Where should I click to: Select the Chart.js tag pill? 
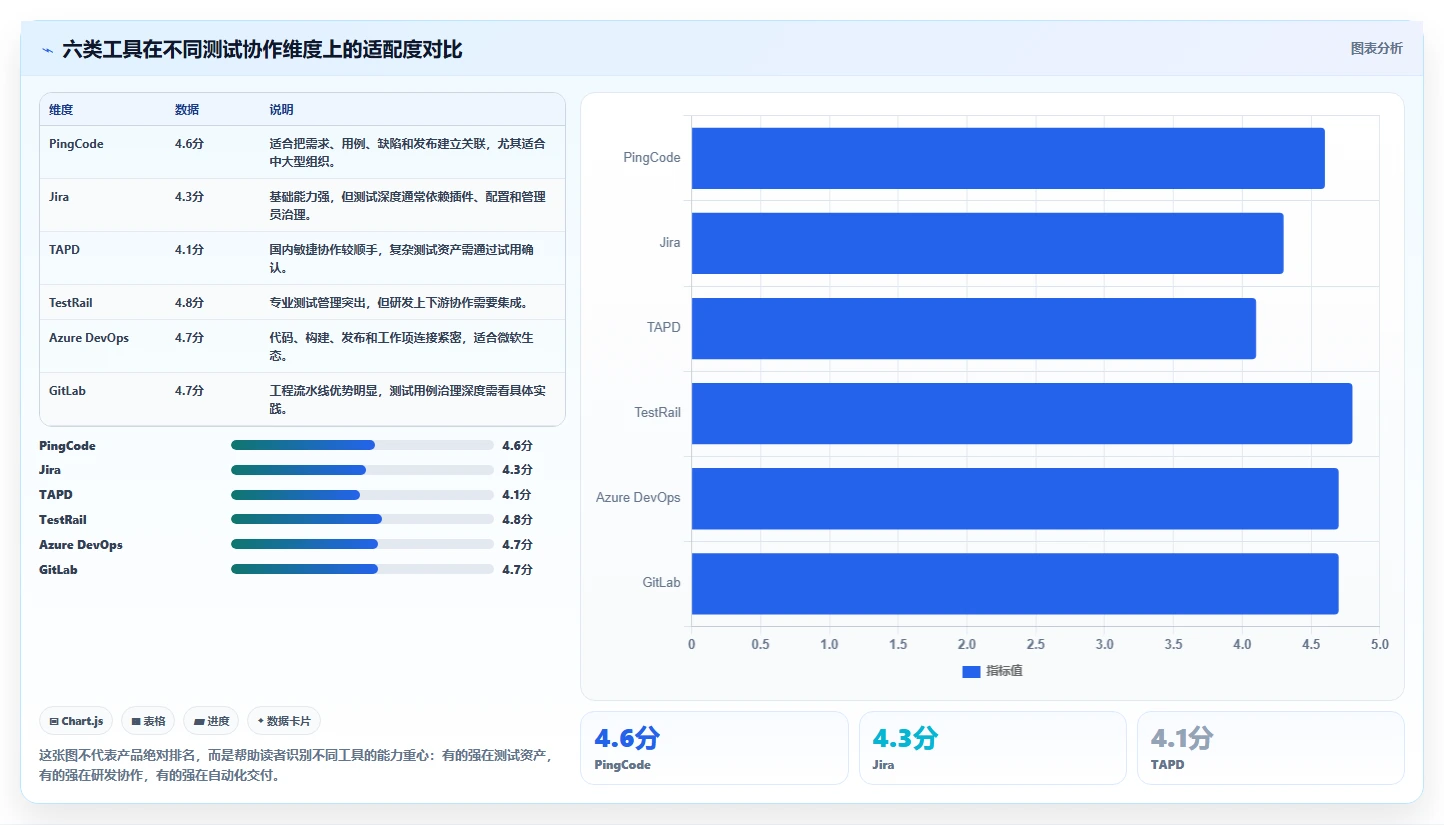76,721
